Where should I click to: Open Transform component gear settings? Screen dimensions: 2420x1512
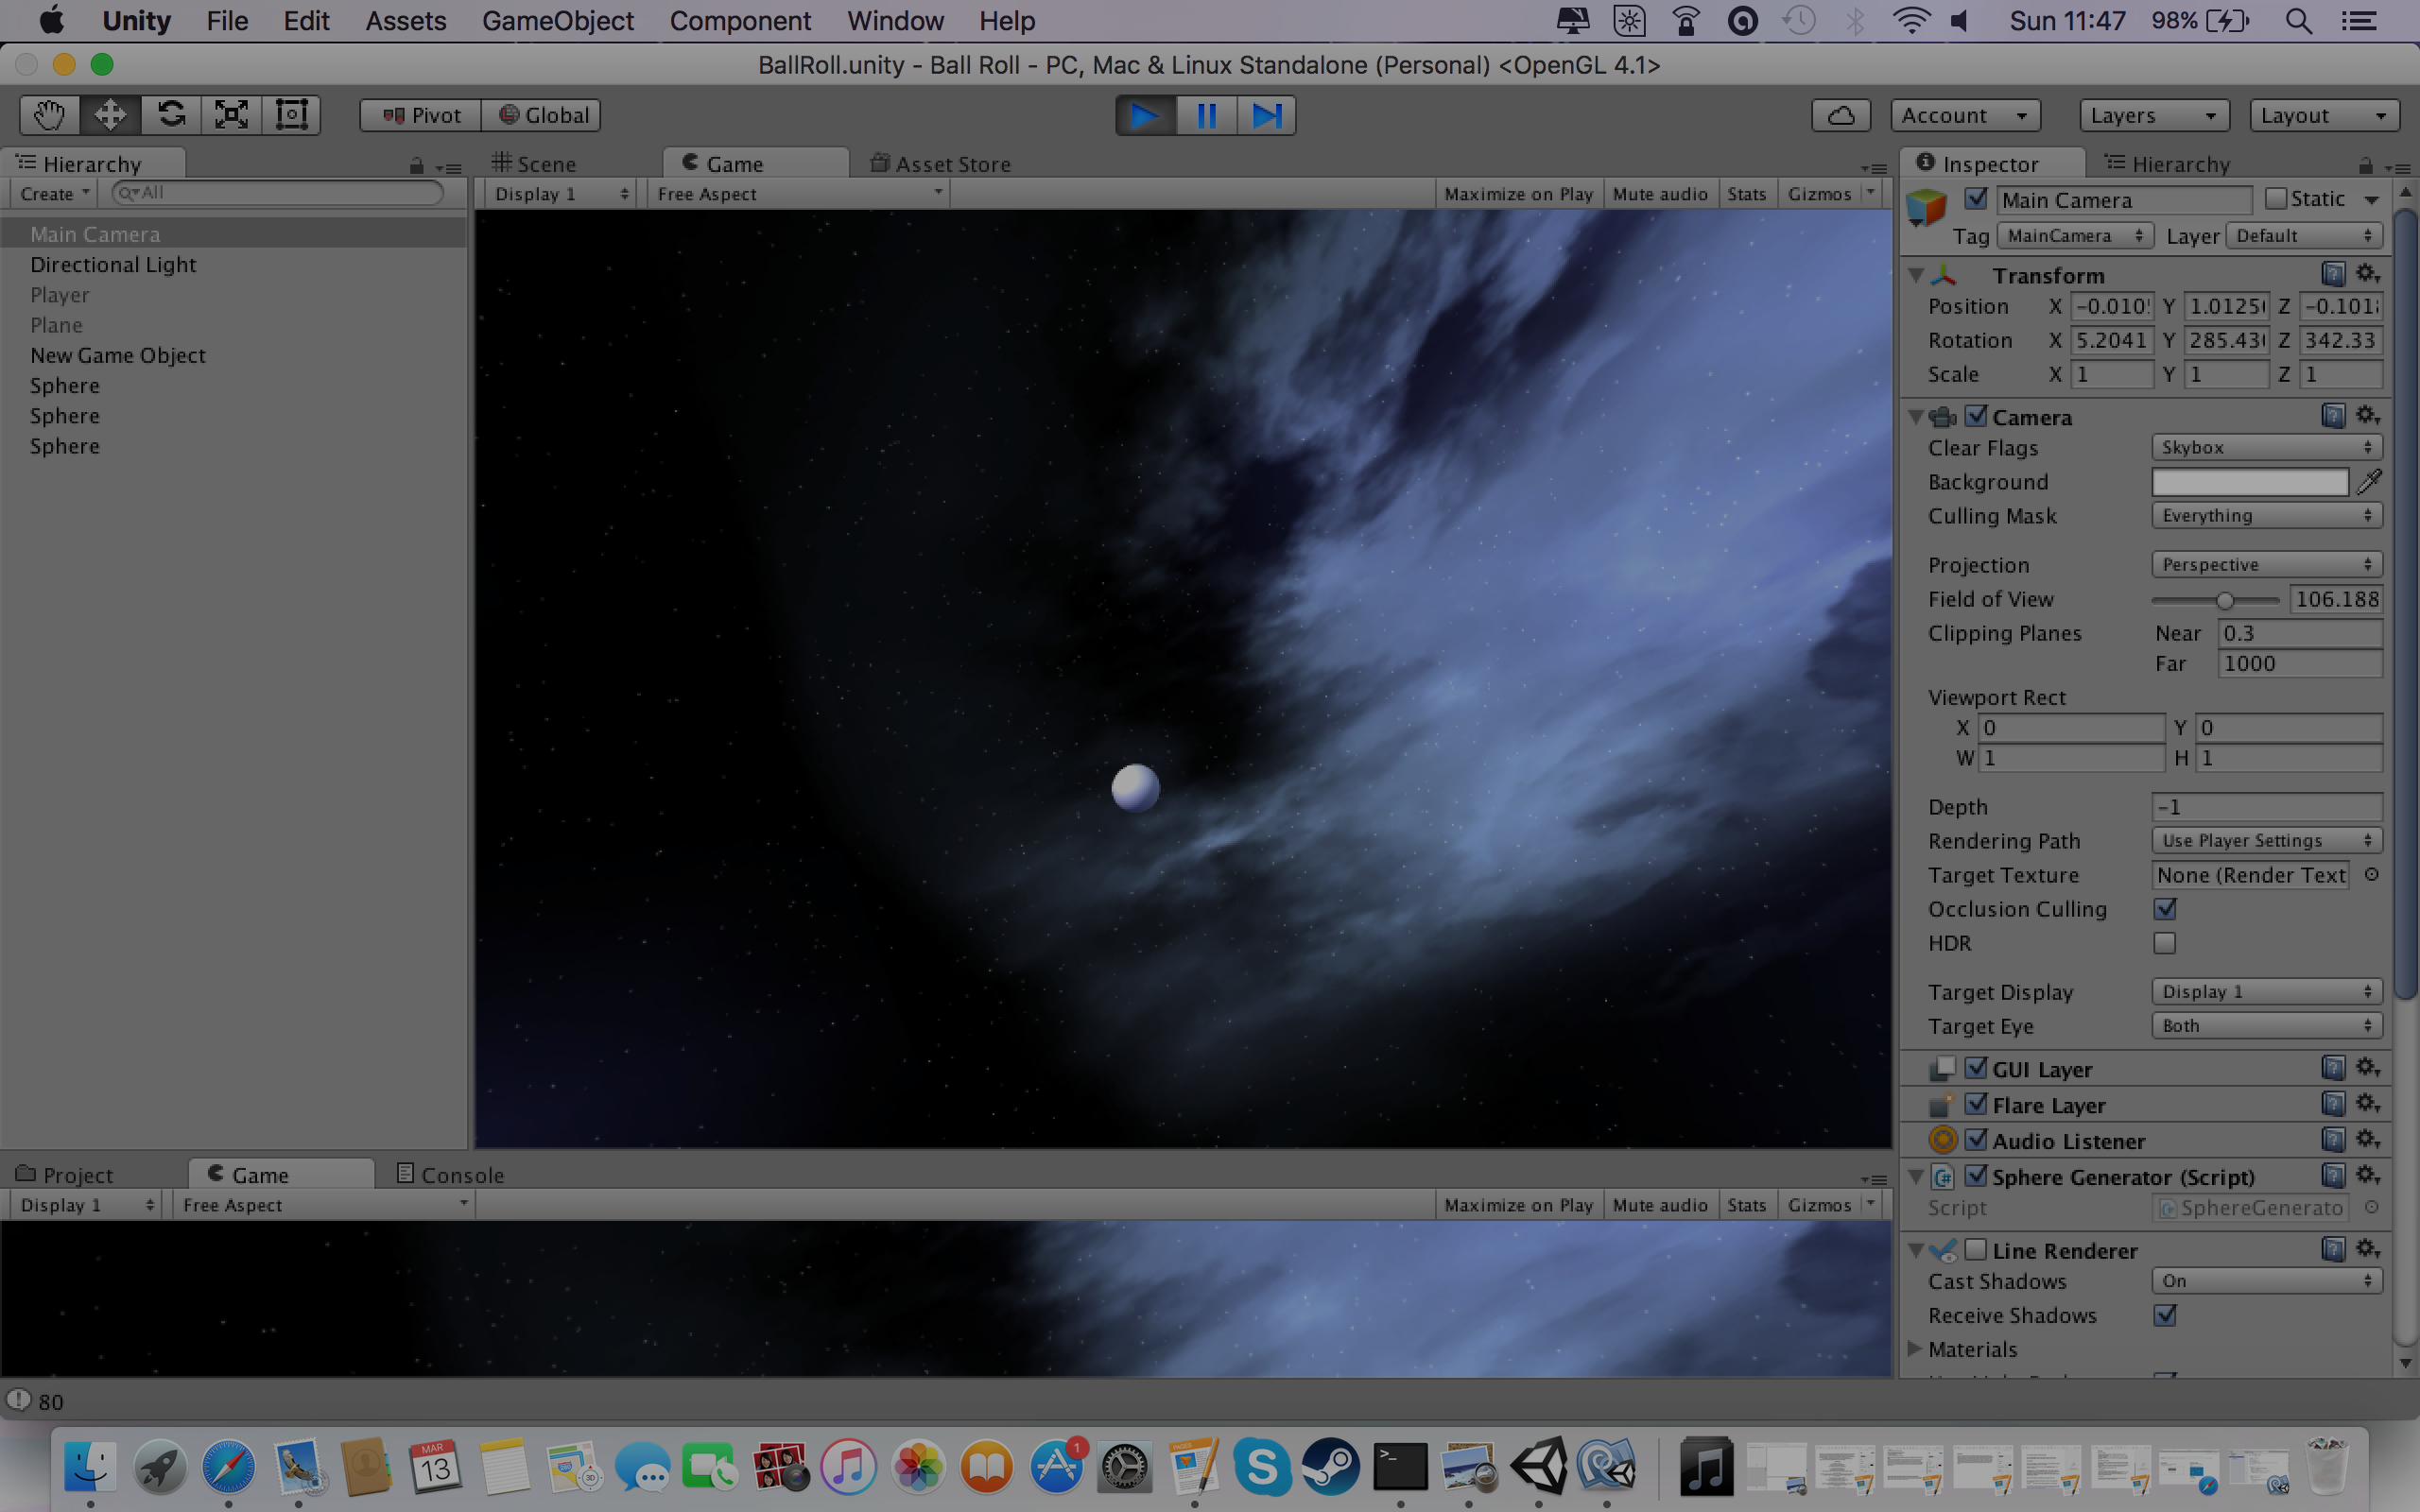point(2367,274)
